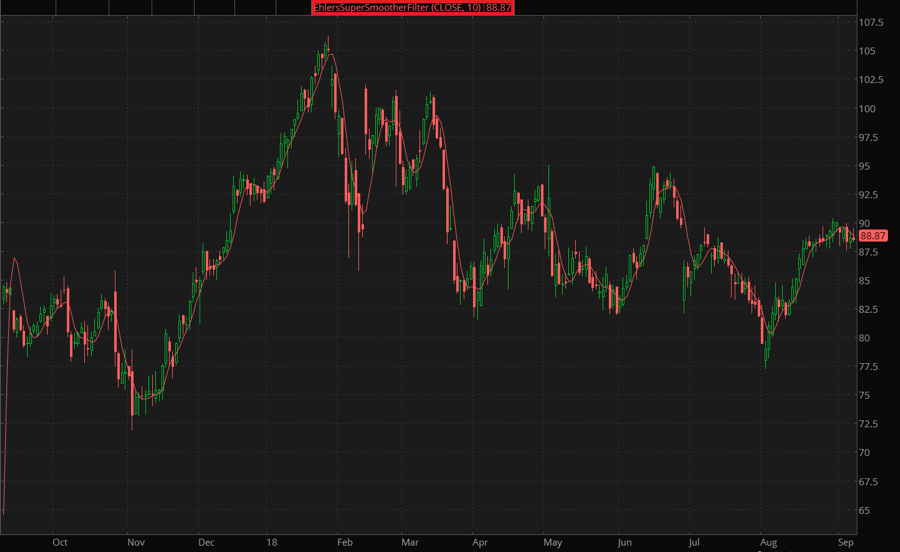
Task: Select the 65 price axis label
Action: 866,510
